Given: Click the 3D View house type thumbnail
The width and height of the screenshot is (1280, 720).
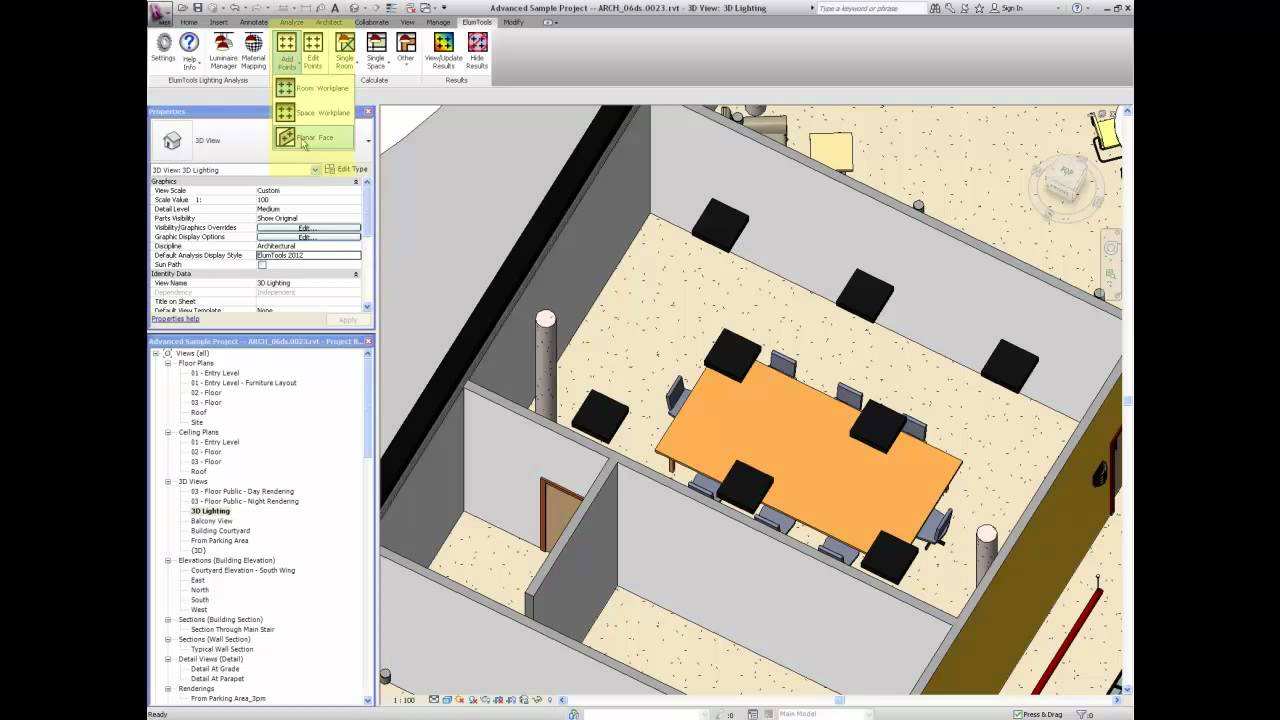Looking at the screenshot, I should tap(172, 140).
